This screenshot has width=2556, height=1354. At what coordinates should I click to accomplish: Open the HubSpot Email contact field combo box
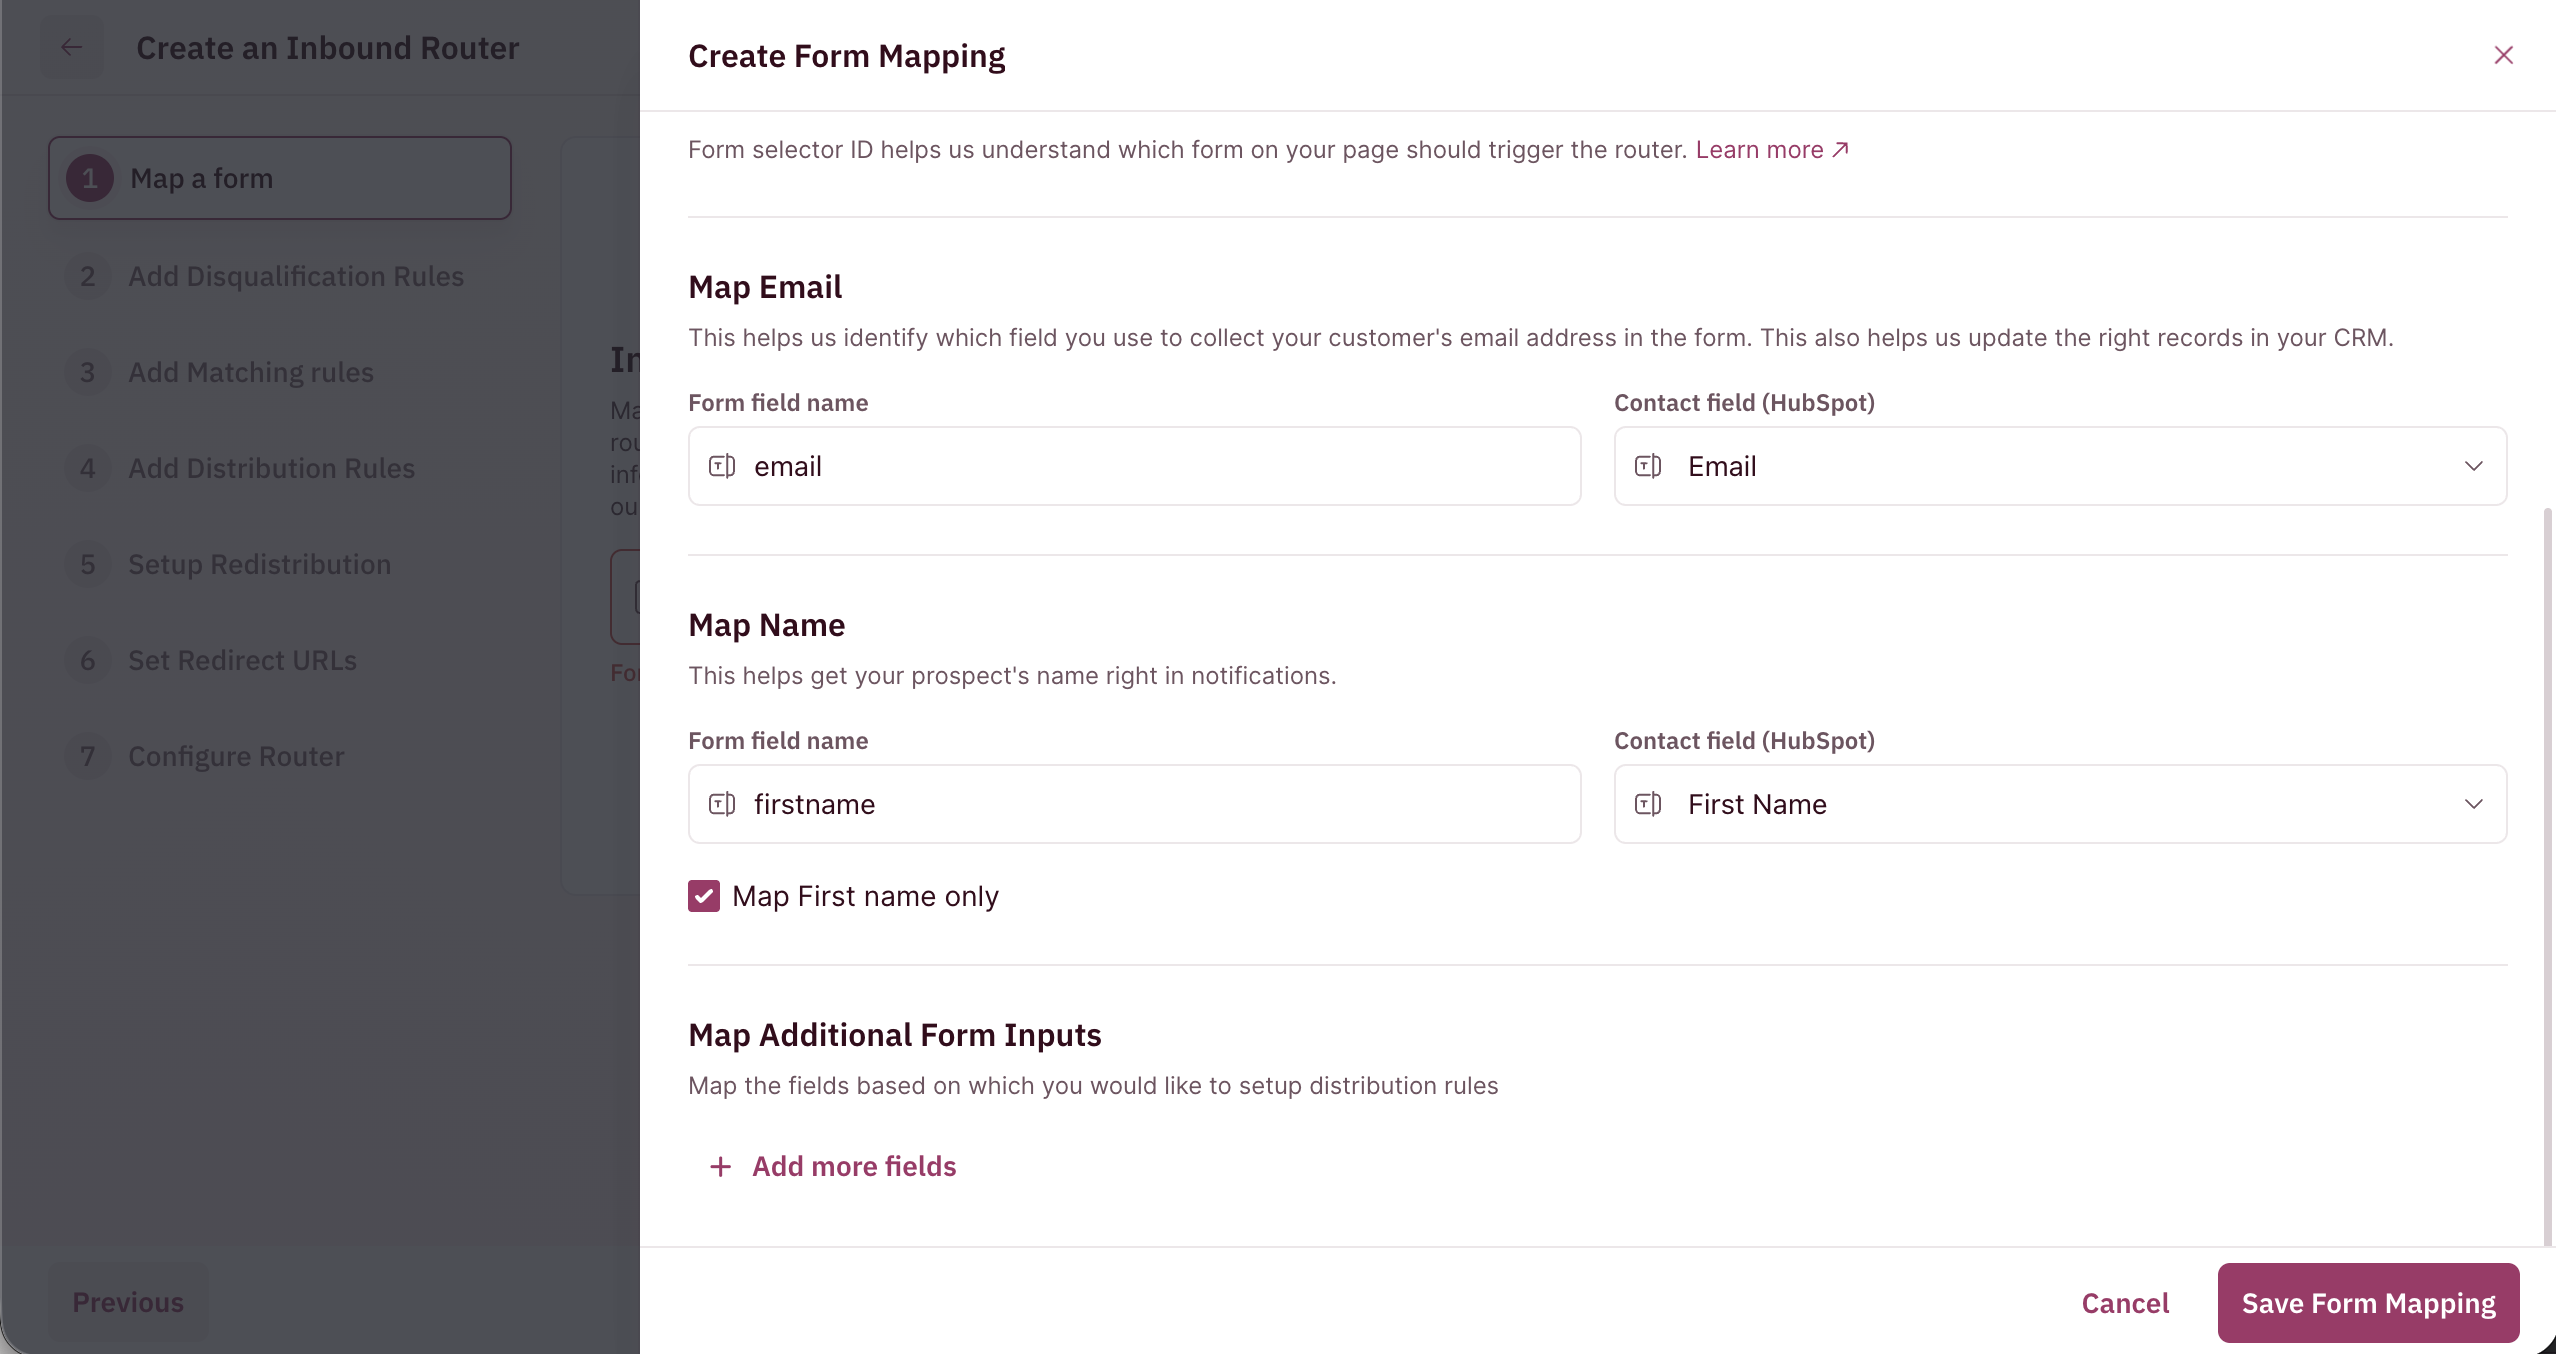click(x=2060, y=466)
